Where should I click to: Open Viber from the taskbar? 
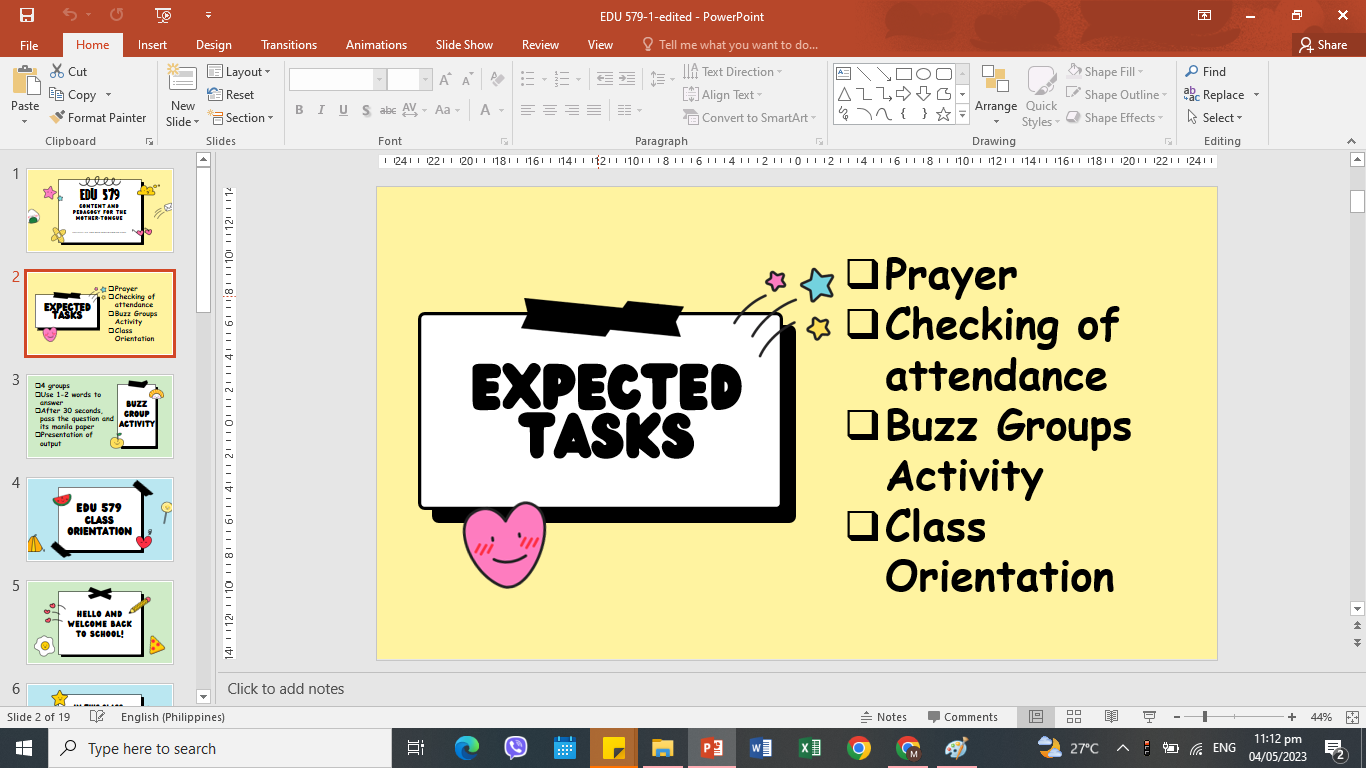coord(516,748)
